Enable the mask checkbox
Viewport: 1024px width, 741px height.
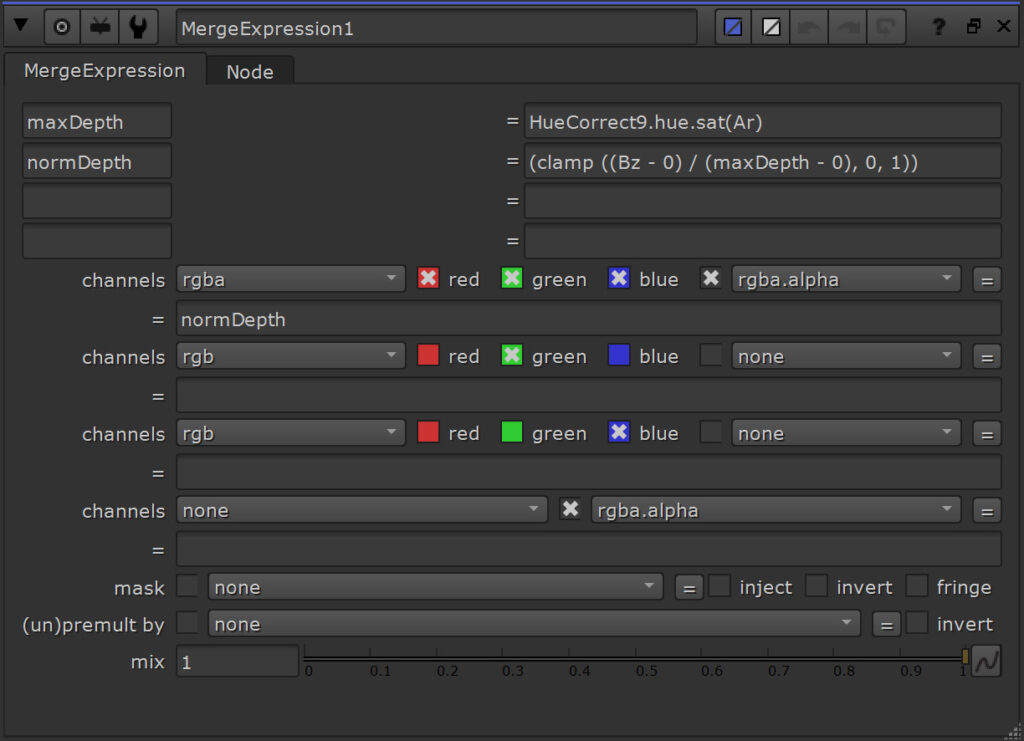coord(188,586)
